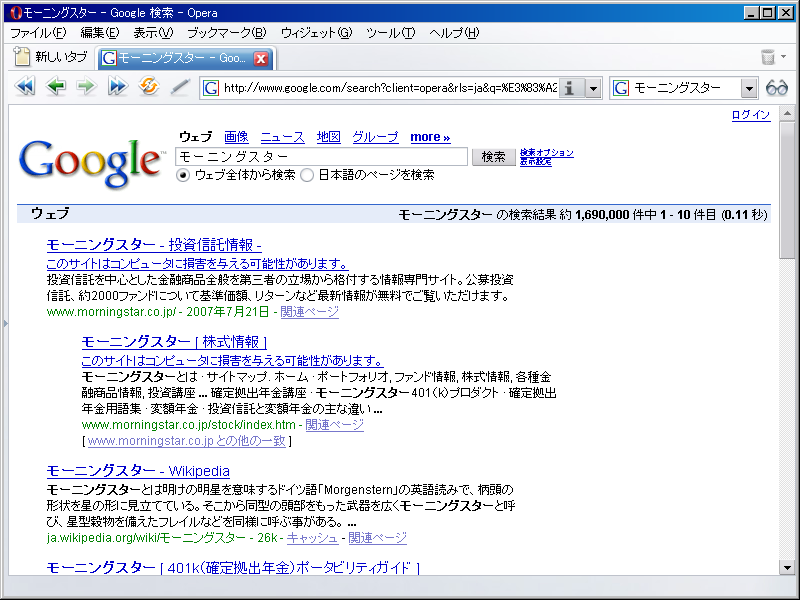
Task: Click www.morningstar.co.jp との他の一致 link
Action: pyautogui.click(x=187, y=441)
